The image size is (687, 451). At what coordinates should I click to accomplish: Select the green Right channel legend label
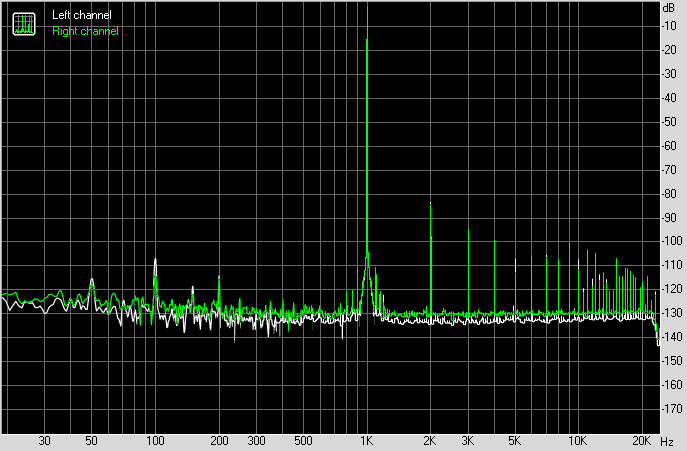(x=85, y=31)
